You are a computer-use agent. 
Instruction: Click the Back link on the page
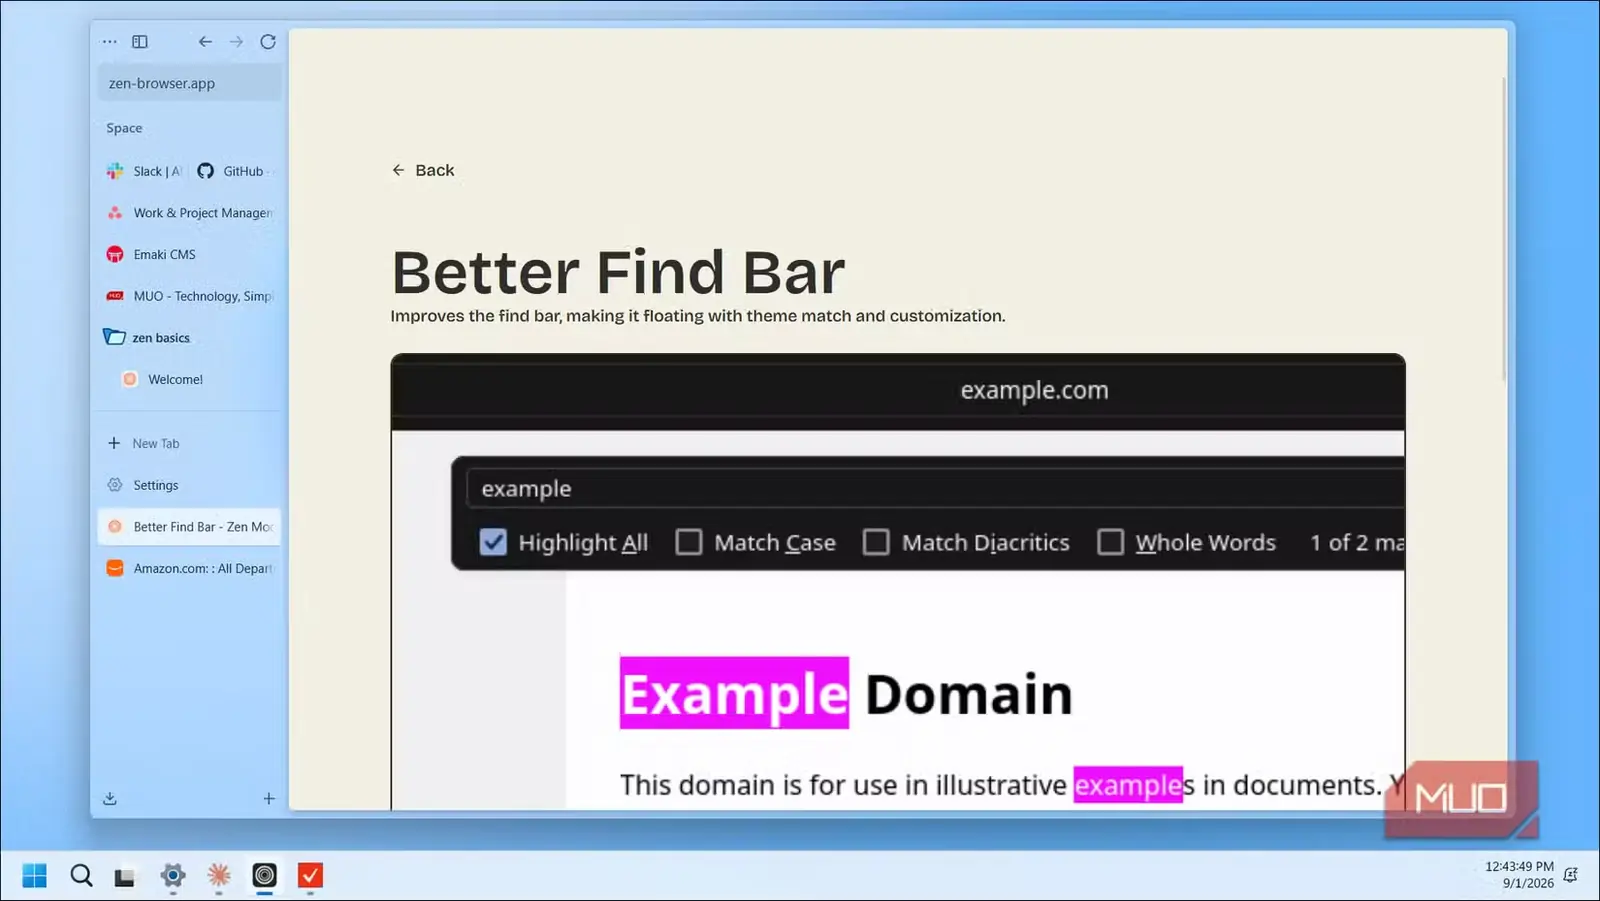click(423, 170)
